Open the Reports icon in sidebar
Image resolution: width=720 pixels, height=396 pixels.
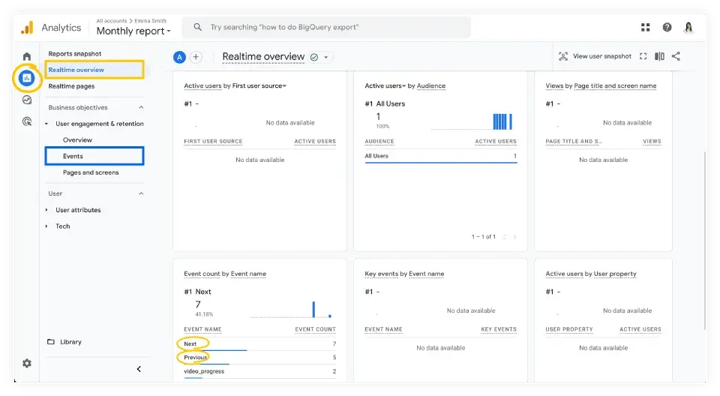[27, 78]
